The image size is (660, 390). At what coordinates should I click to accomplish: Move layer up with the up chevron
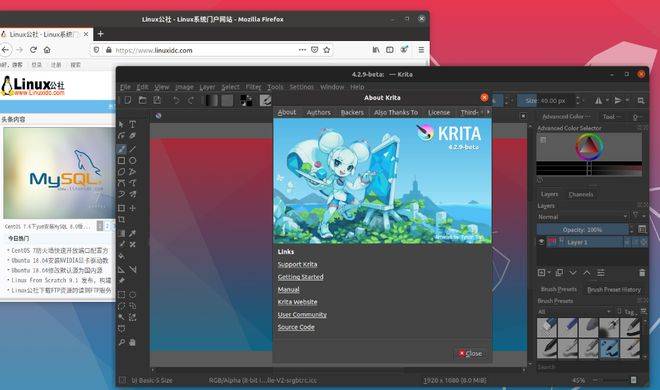coord(587,273)
